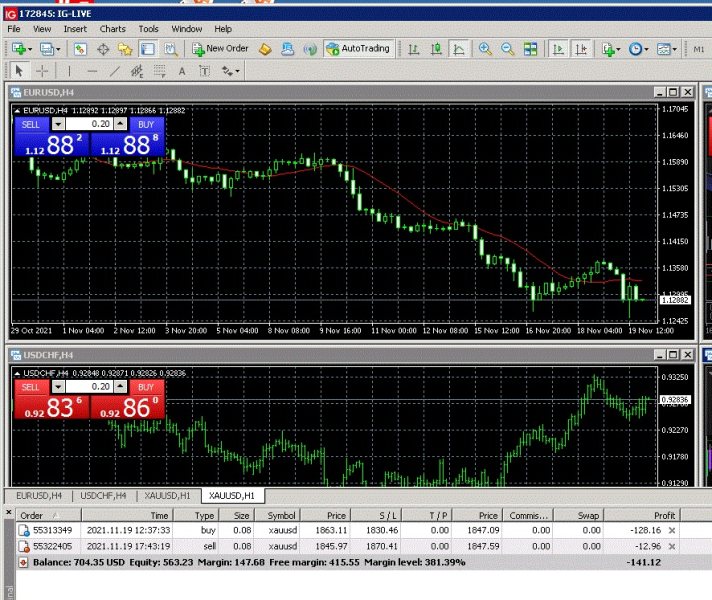Select the text label 'A' tool
The image size is (712, 600).
pyautogui.click(x=181, y=71)
